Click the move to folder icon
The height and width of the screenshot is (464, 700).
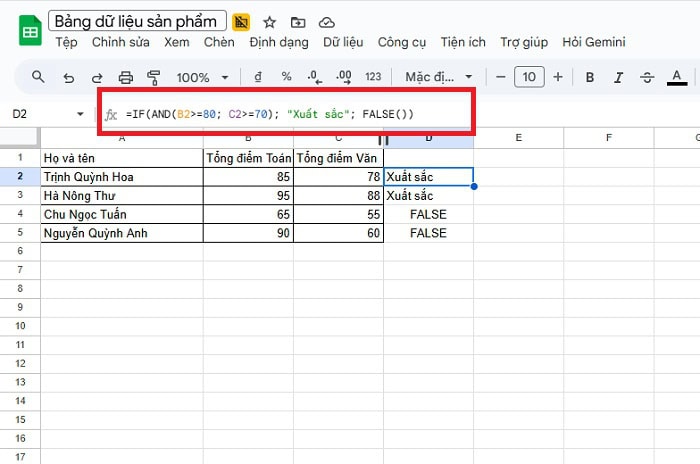[298, 22]
